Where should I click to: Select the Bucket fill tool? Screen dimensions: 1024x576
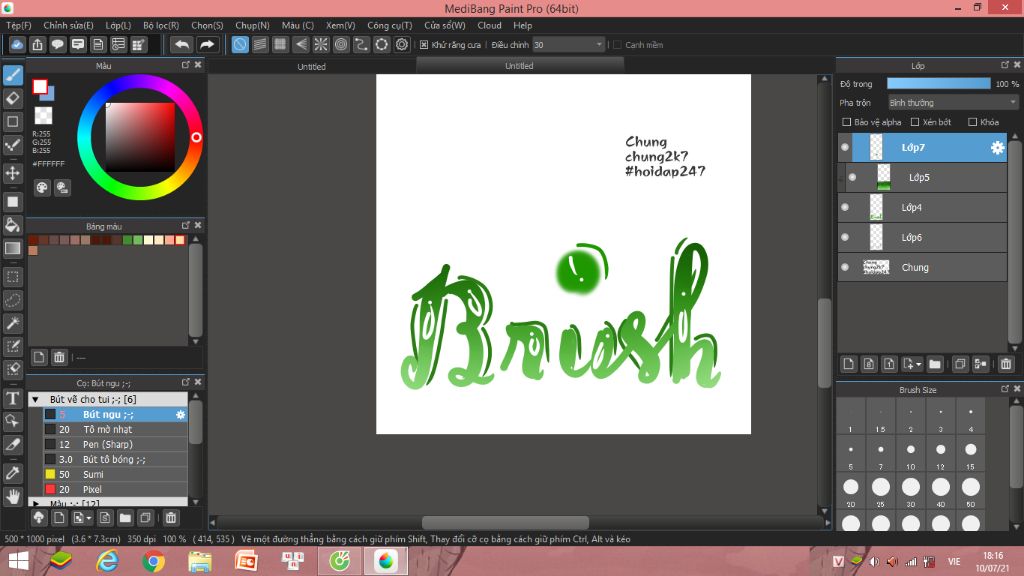12,225
